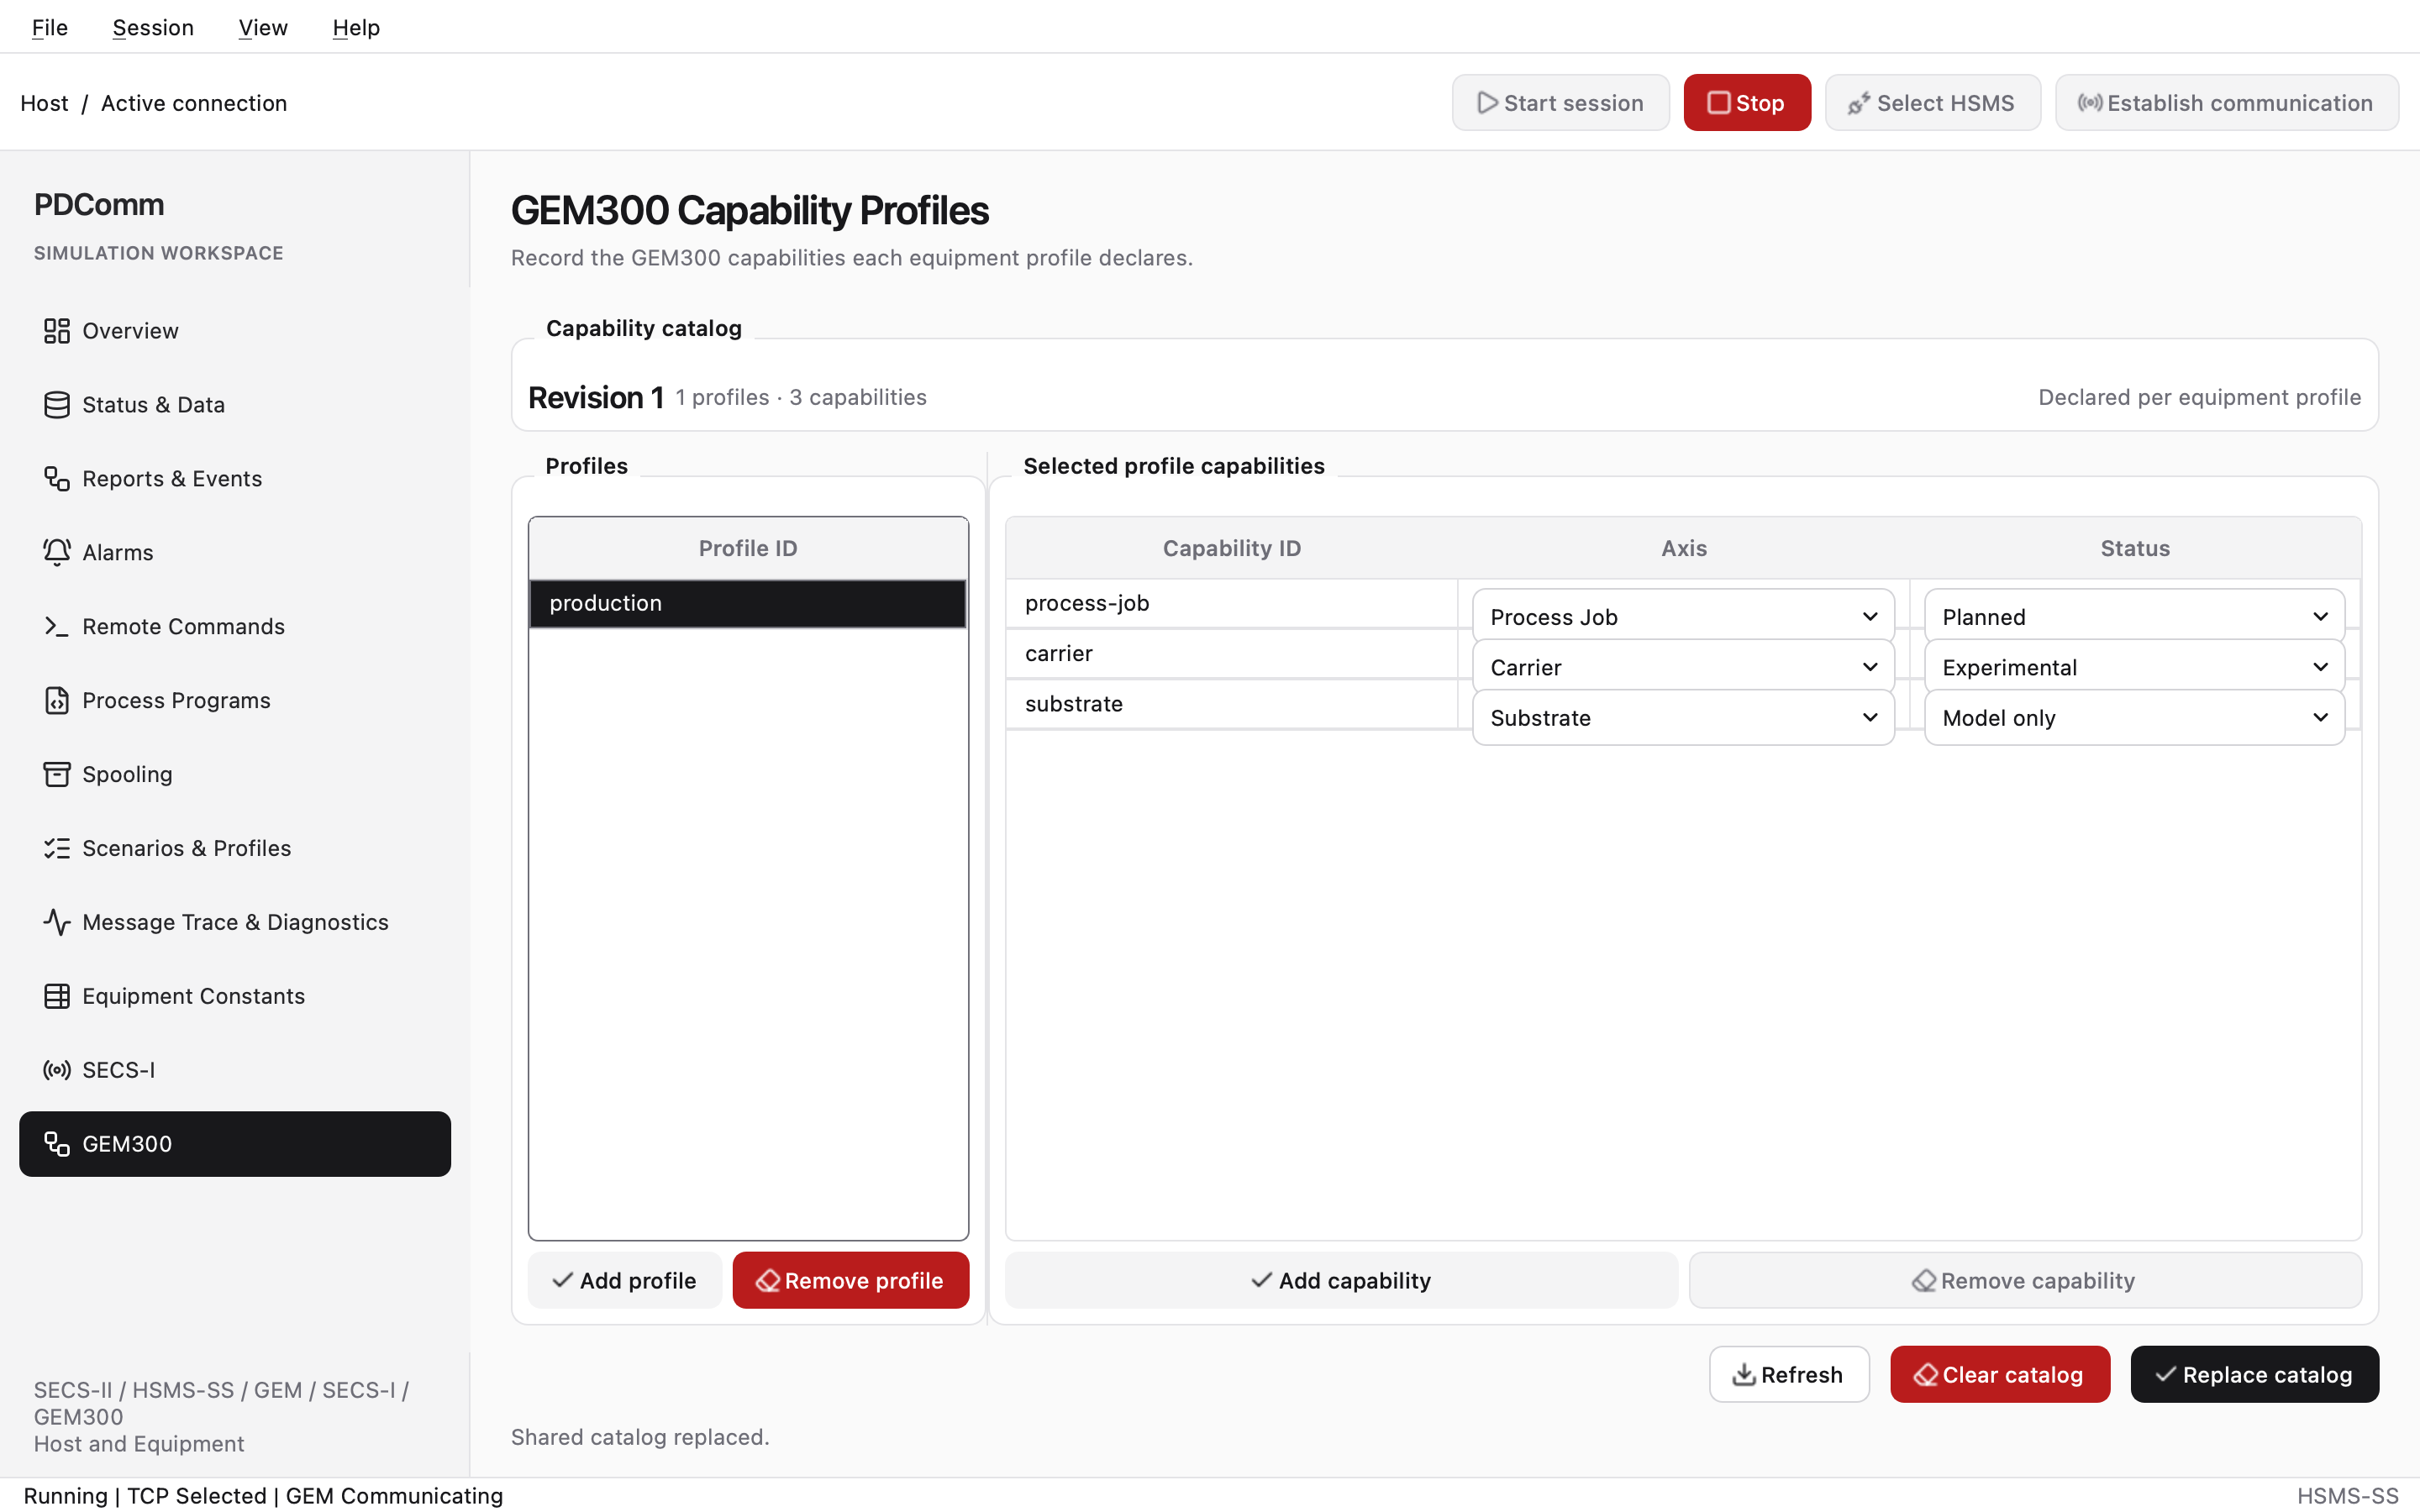The height and width of the screenshot is (1512, 2420).
Task: Click the GEM300 sidebar icon
Action: (57, 1145)
